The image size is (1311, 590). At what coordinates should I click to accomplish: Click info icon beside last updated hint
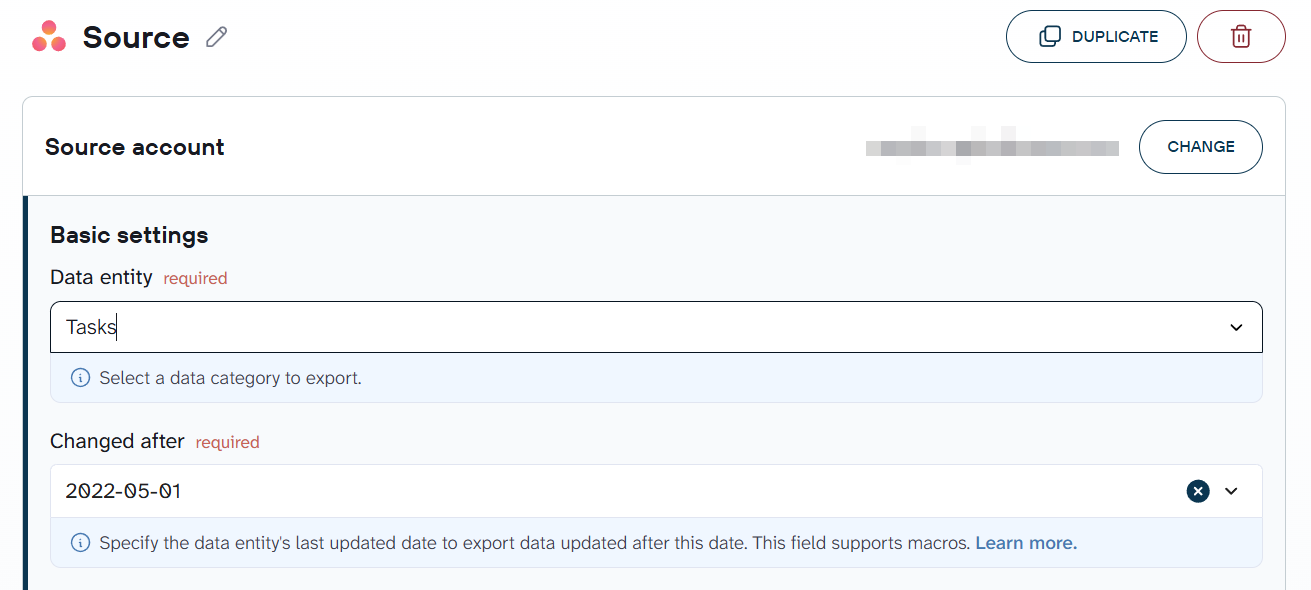(81, 543)
